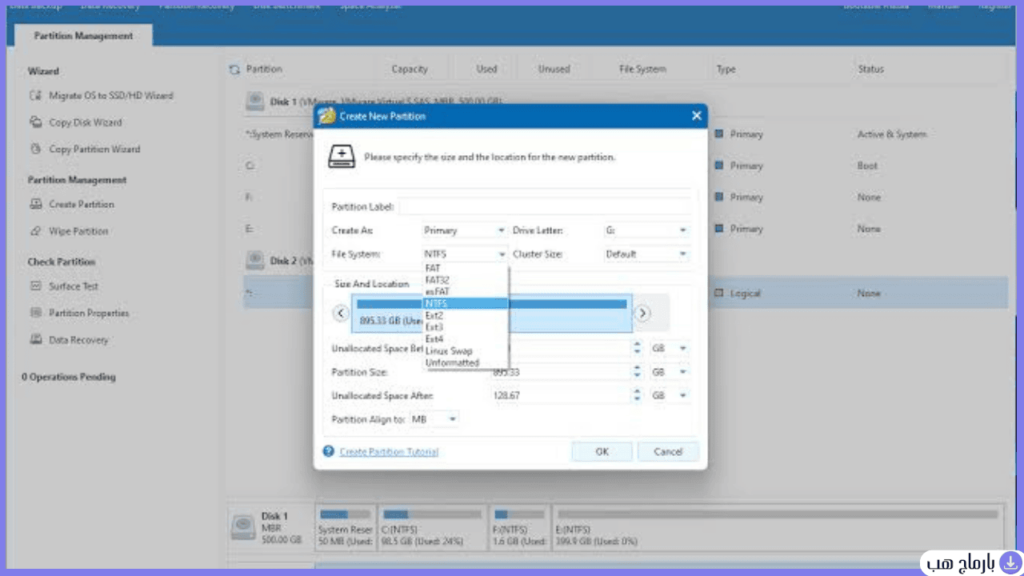The image size is (1024, 576).
Task: Click the left arrow beside the size bar
Action: coord(340,313)
